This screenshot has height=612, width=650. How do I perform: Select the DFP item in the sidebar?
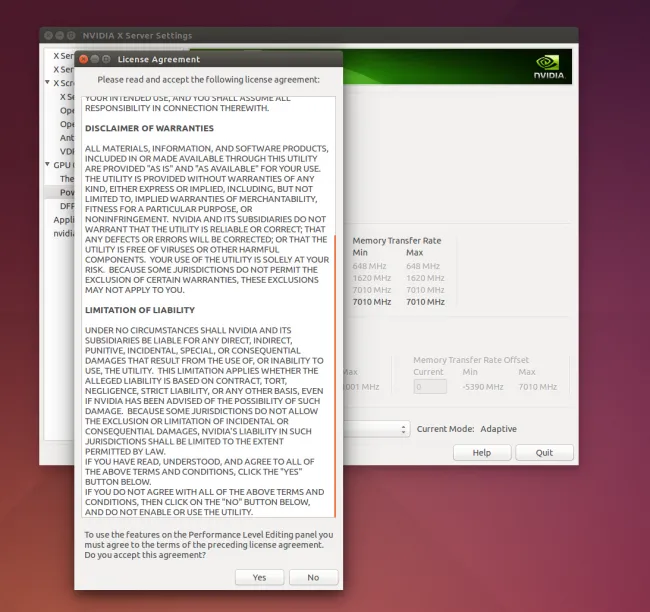(x=67, y=206)
